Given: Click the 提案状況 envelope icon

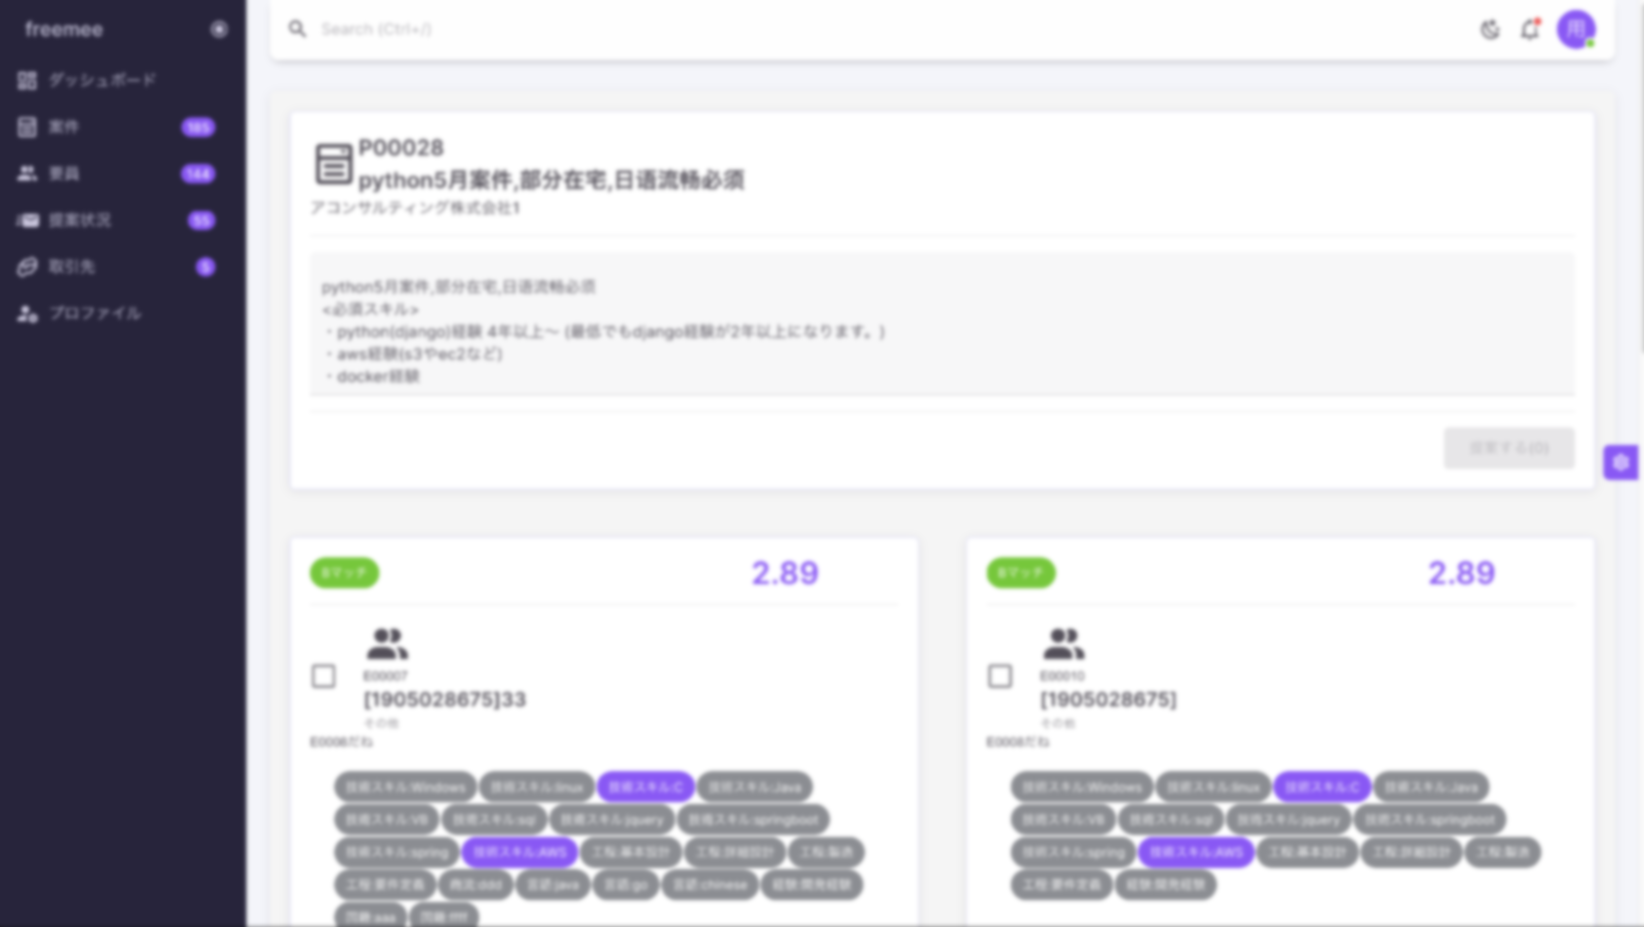Looking at the screenshot, I should coord(27,220).
